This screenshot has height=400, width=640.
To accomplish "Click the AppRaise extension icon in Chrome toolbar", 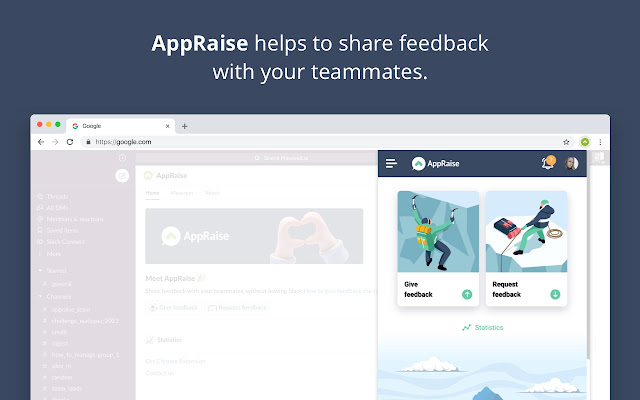I will 585,142.
